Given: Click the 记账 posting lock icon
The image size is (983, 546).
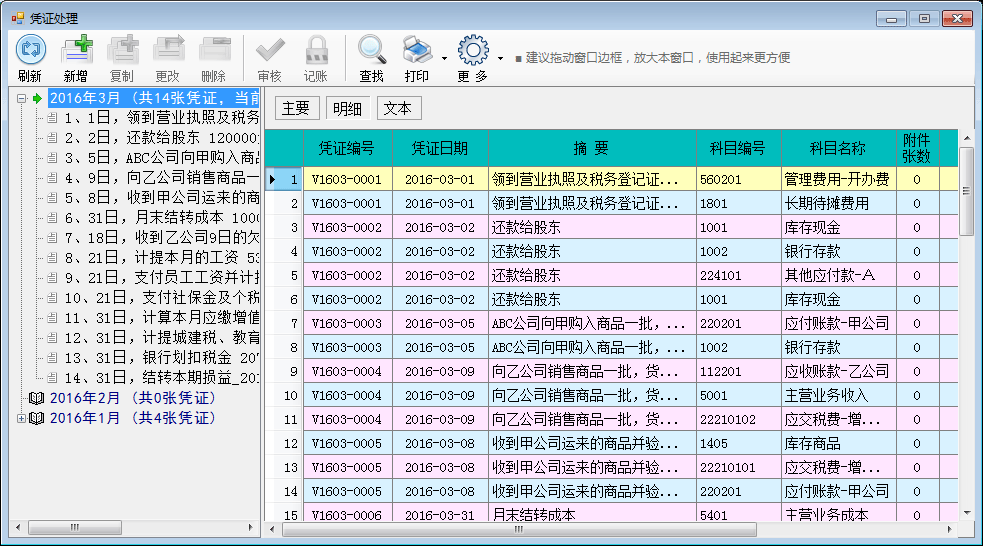Looking at the screenshot, I should coord(316,50).
